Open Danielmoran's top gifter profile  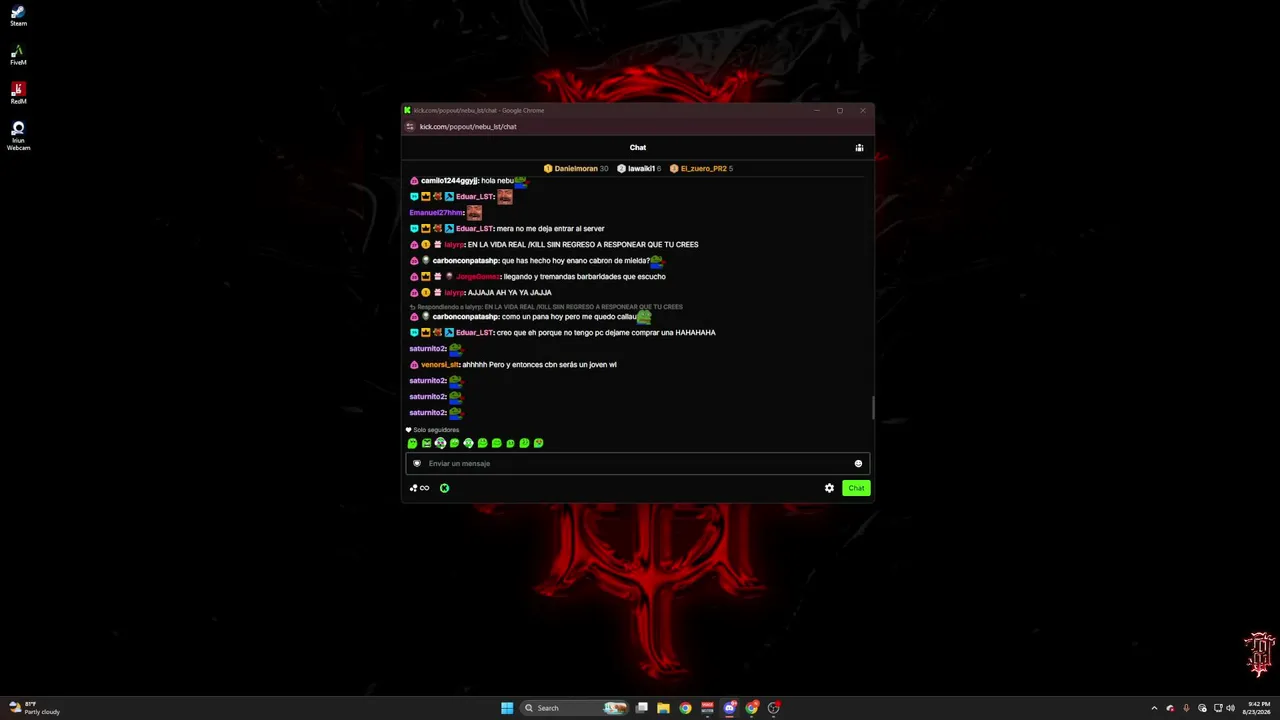coord(575,169)
